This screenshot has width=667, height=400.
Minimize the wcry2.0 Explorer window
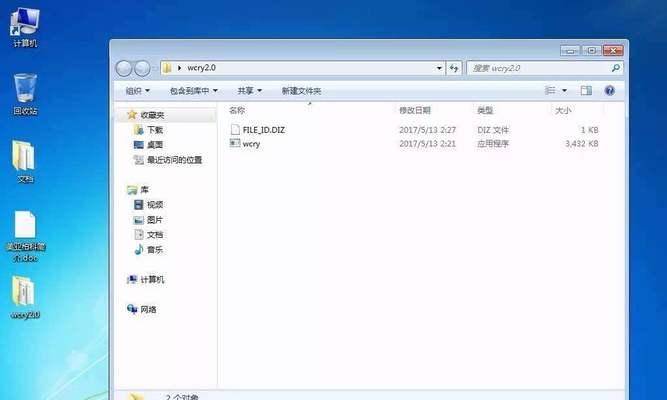click(570, 50)
